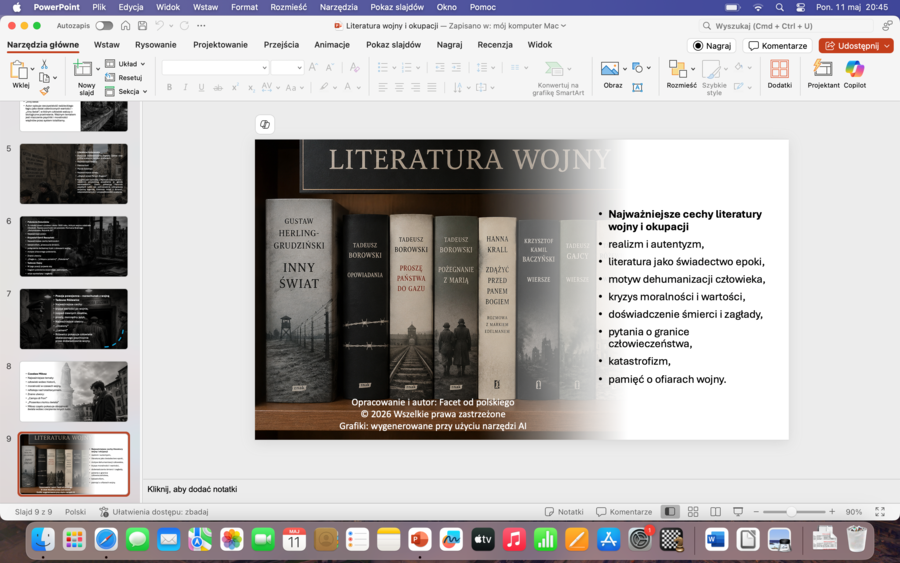Image resolution: width=900 pixels, height=563 pixels.
Task: Click the Obraz picture icon
Action: (x=610, y=69)
